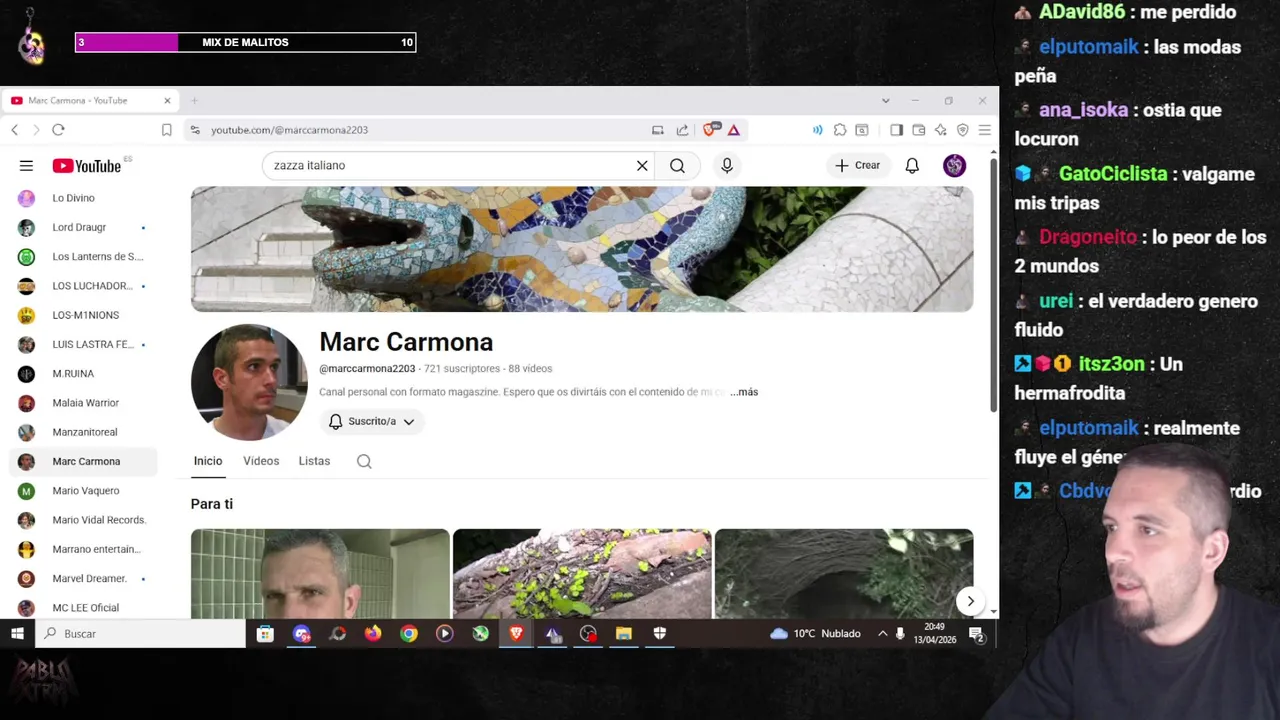Viewport: 1280px width, 720px height.
Task: Click the Windows Buscar search box
Action: click(140, 633)
